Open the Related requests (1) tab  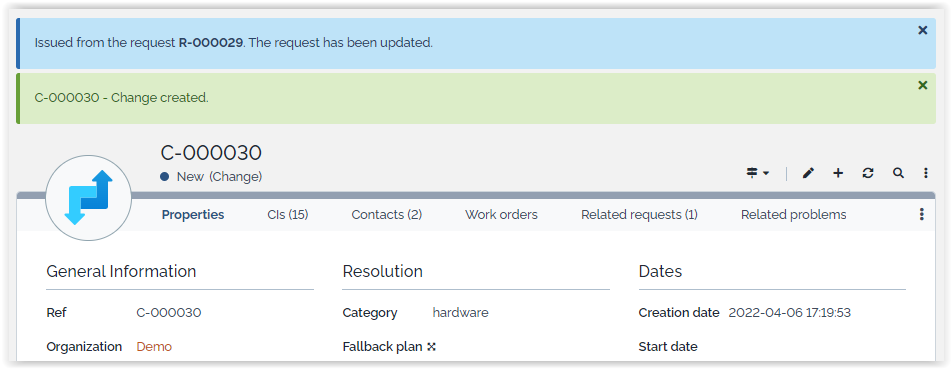coord(639,215)
